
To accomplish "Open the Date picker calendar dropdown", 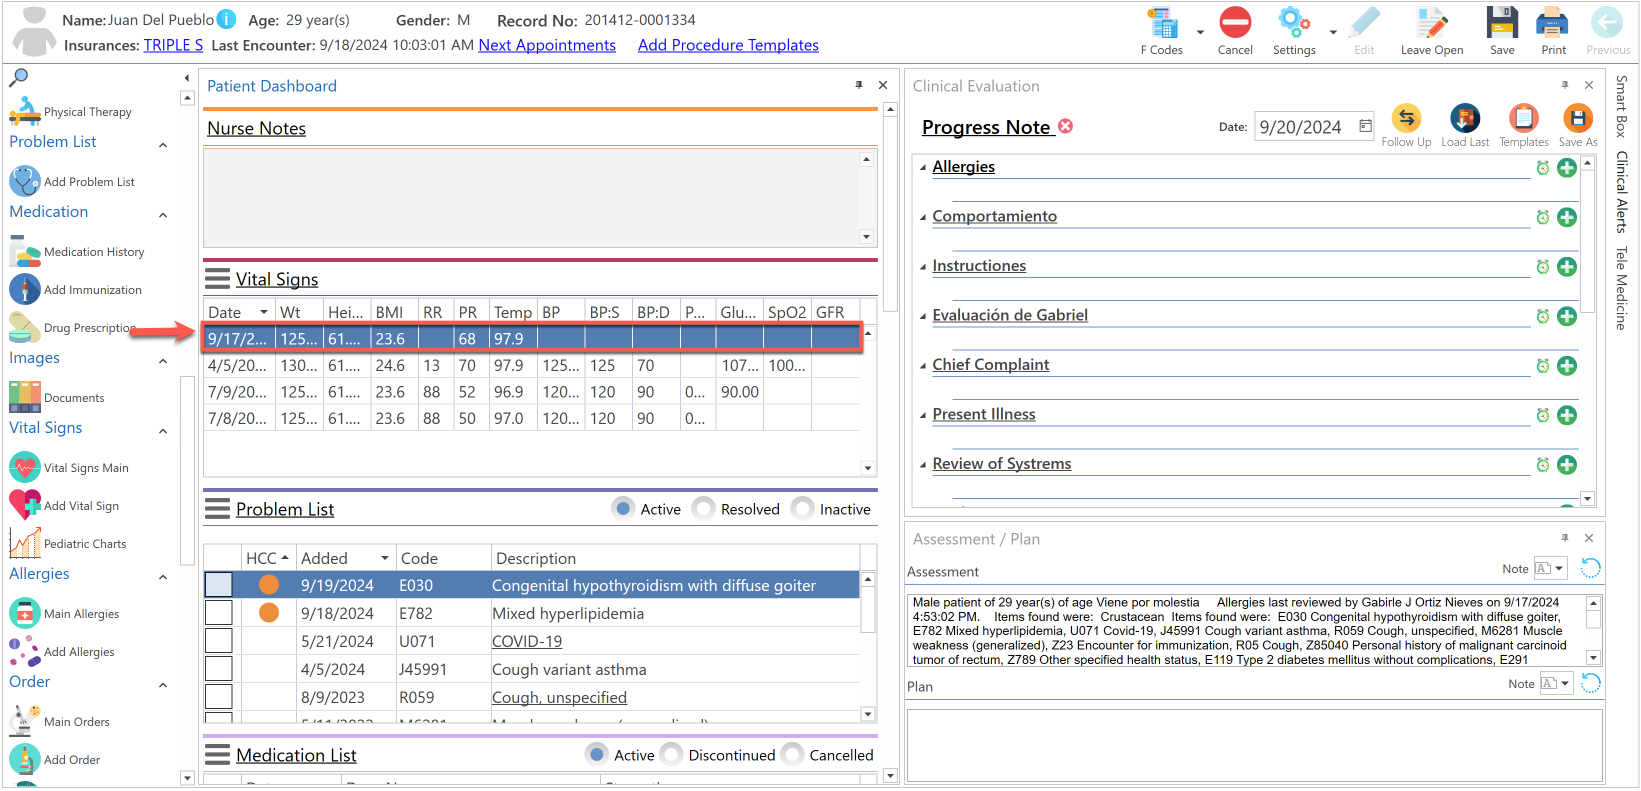I will (1366, 126).
